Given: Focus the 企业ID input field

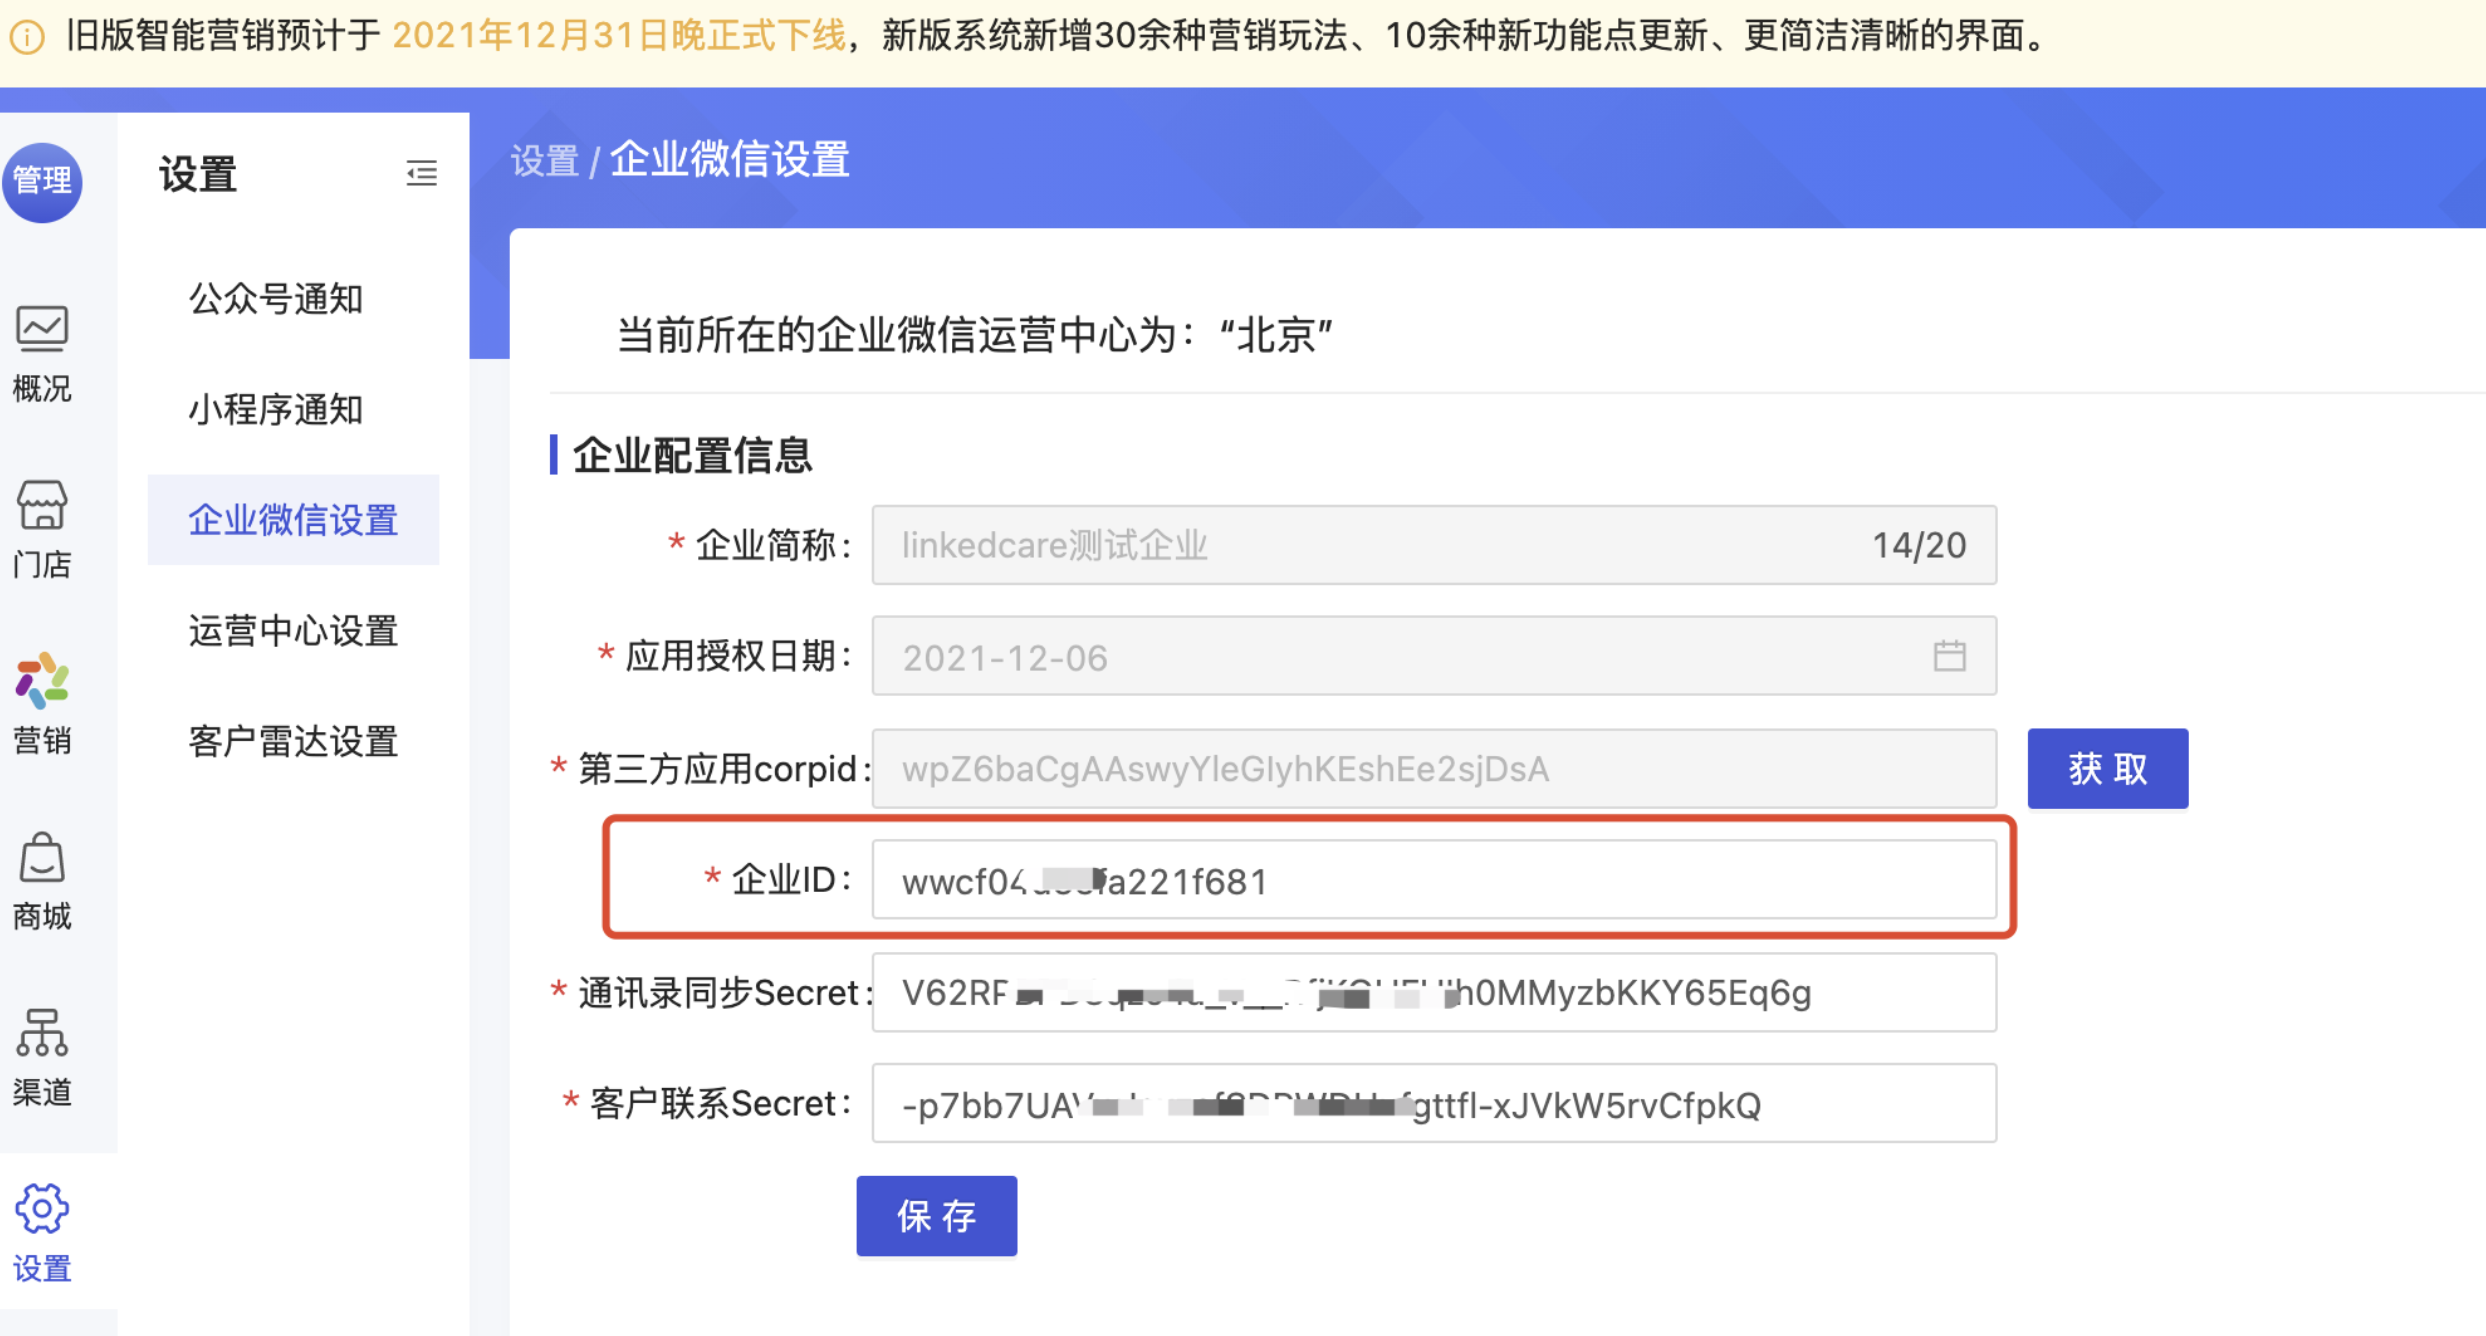Looking at the screenshot, I should click(1434, 880).
